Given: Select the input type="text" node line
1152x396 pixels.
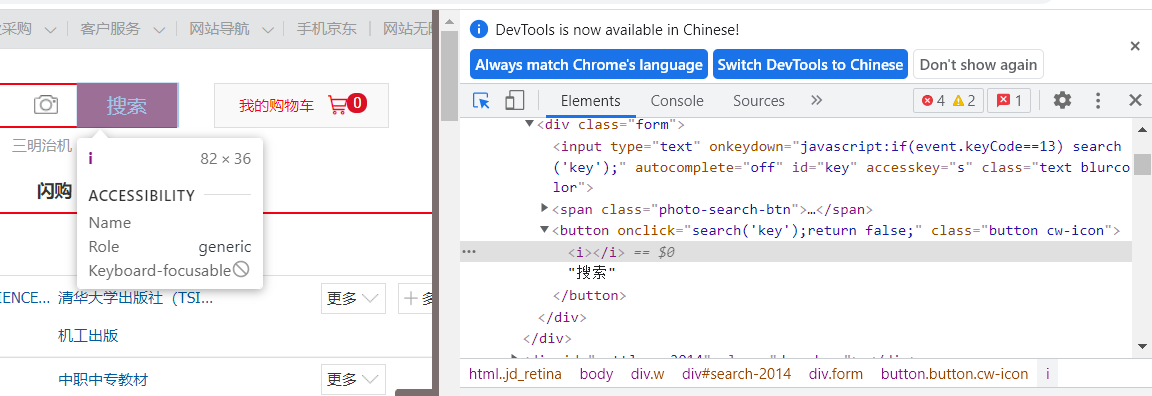Looking at the screenshot, I should tap(841, 167).
